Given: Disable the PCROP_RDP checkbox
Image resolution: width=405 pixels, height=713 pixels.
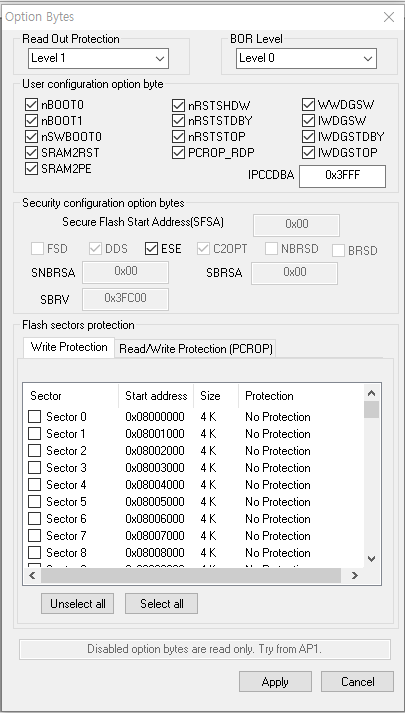Looking at the screenshot, I should (178, 152).
